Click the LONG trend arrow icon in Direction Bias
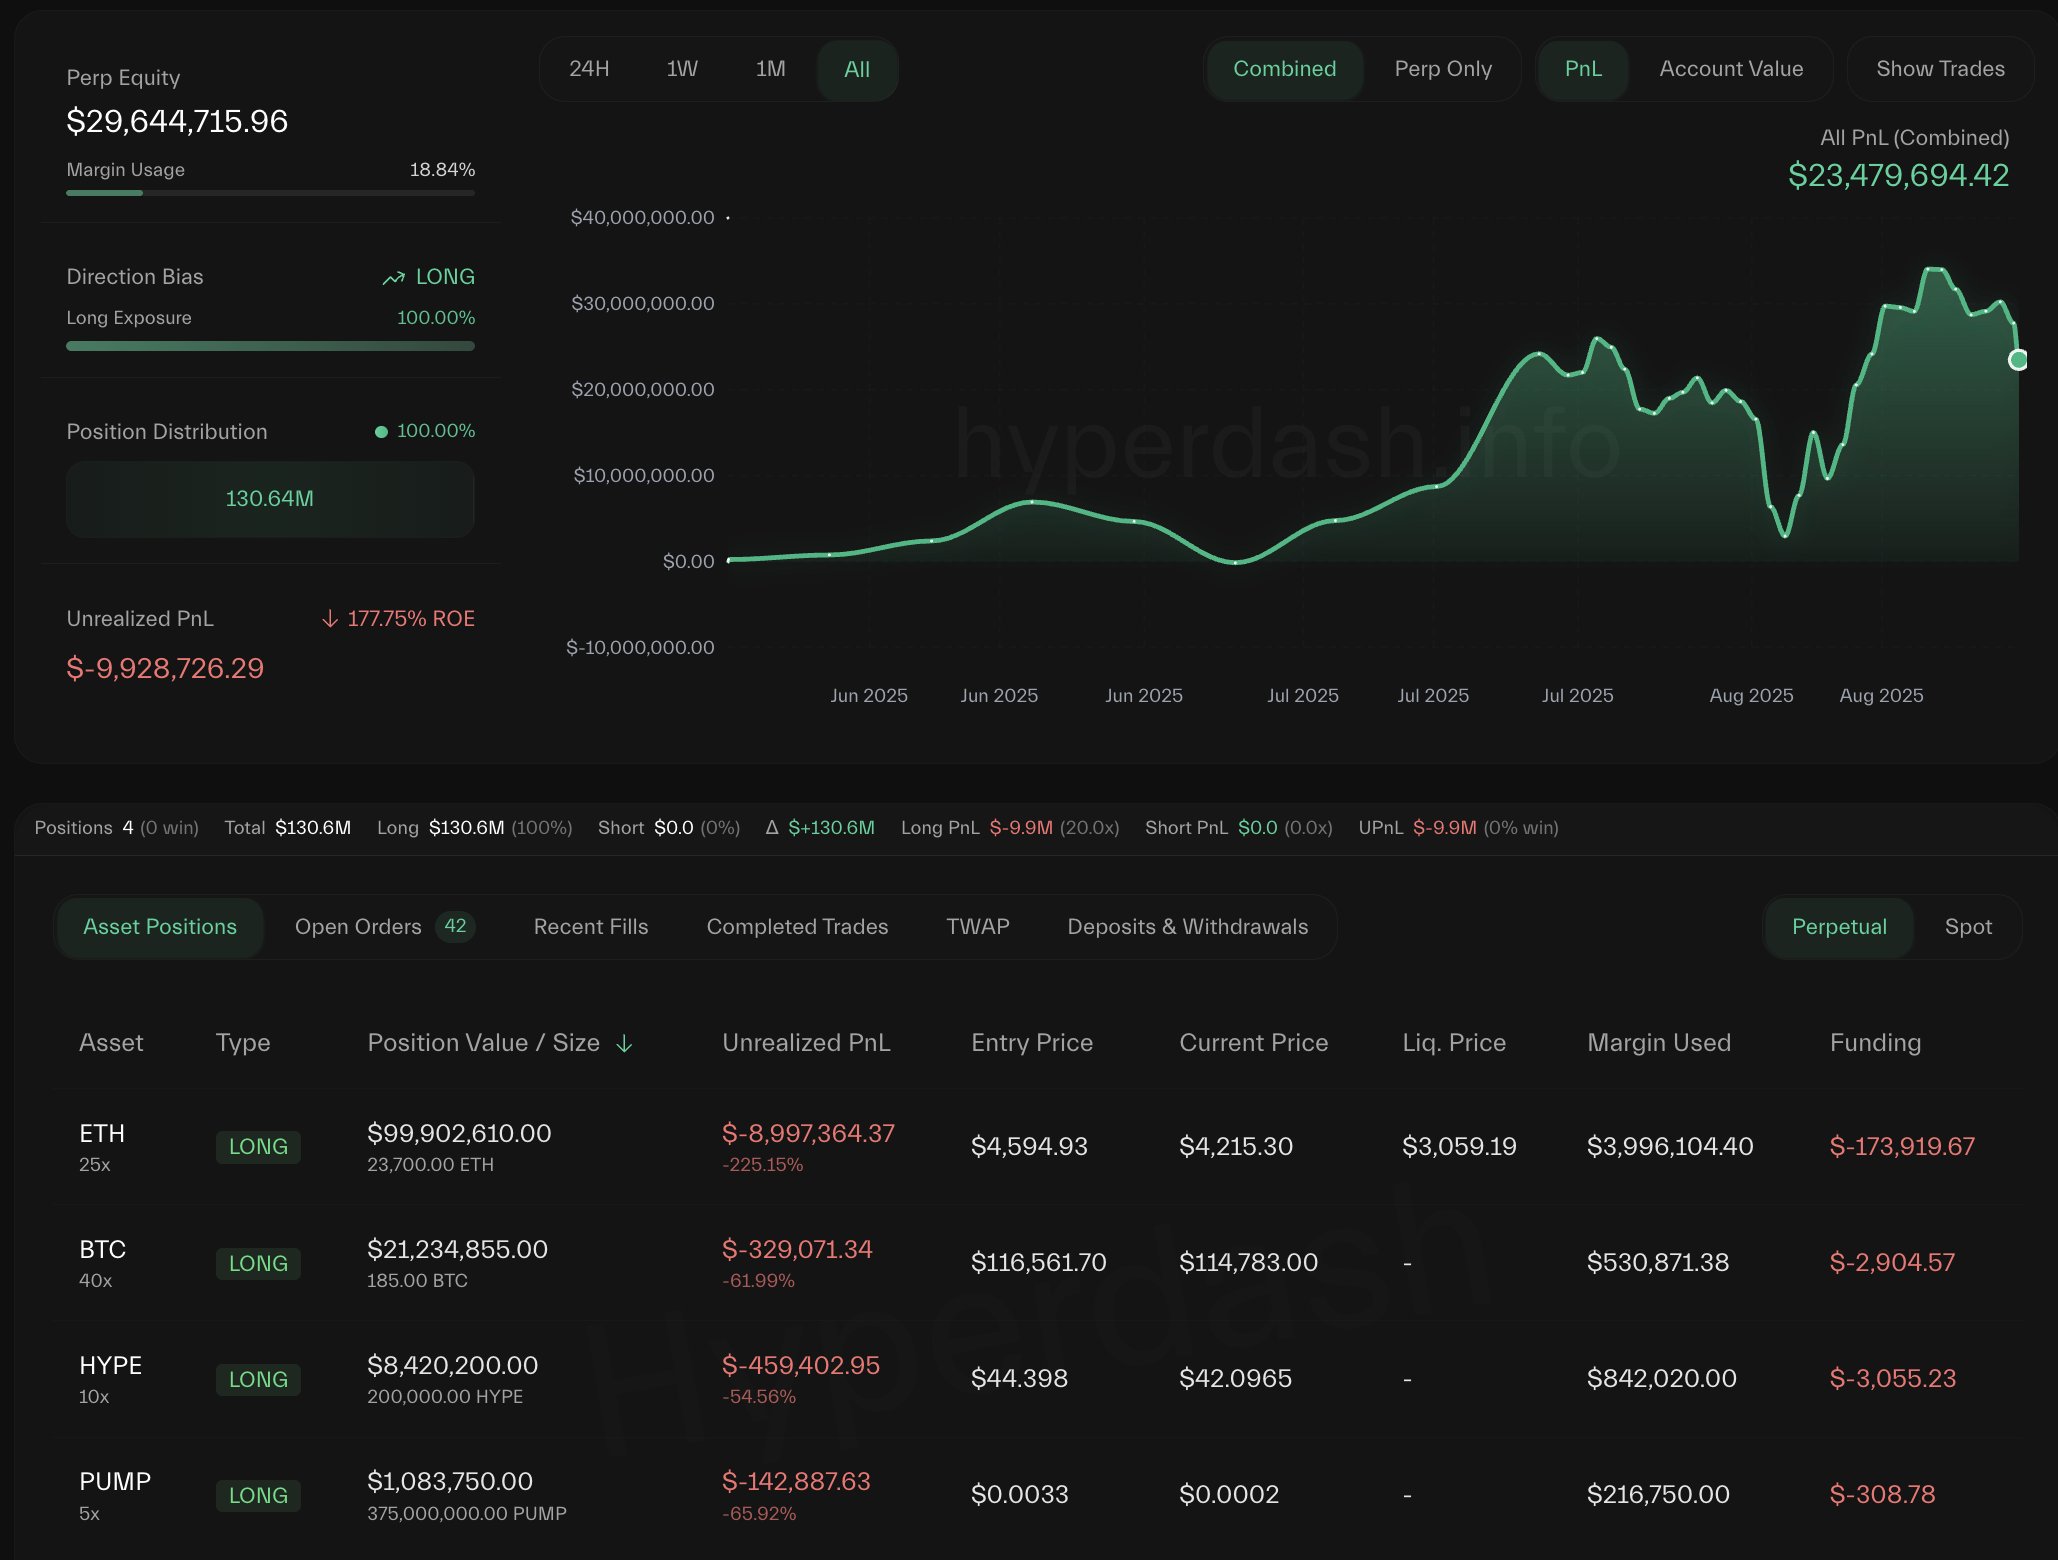Screen dimensions: 2058x1560 [x=393, y=278]
